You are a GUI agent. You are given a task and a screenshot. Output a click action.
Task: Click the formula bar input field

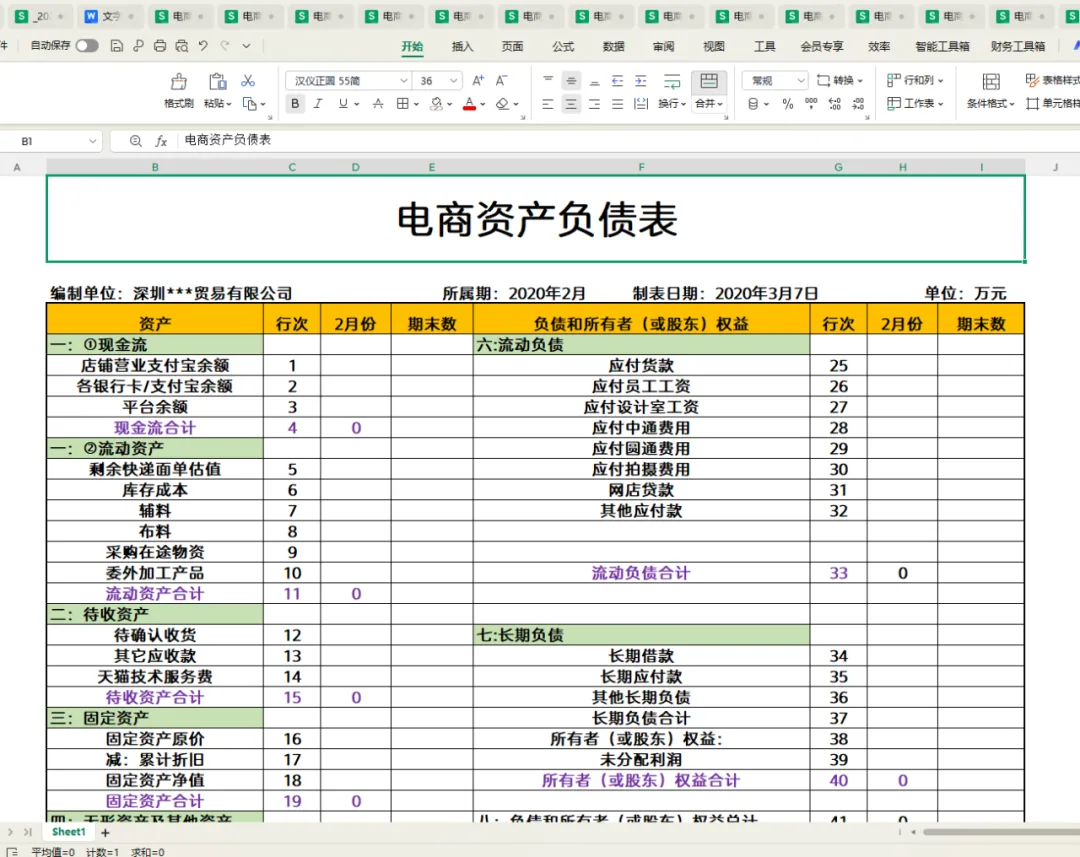(x=627, y=141)
